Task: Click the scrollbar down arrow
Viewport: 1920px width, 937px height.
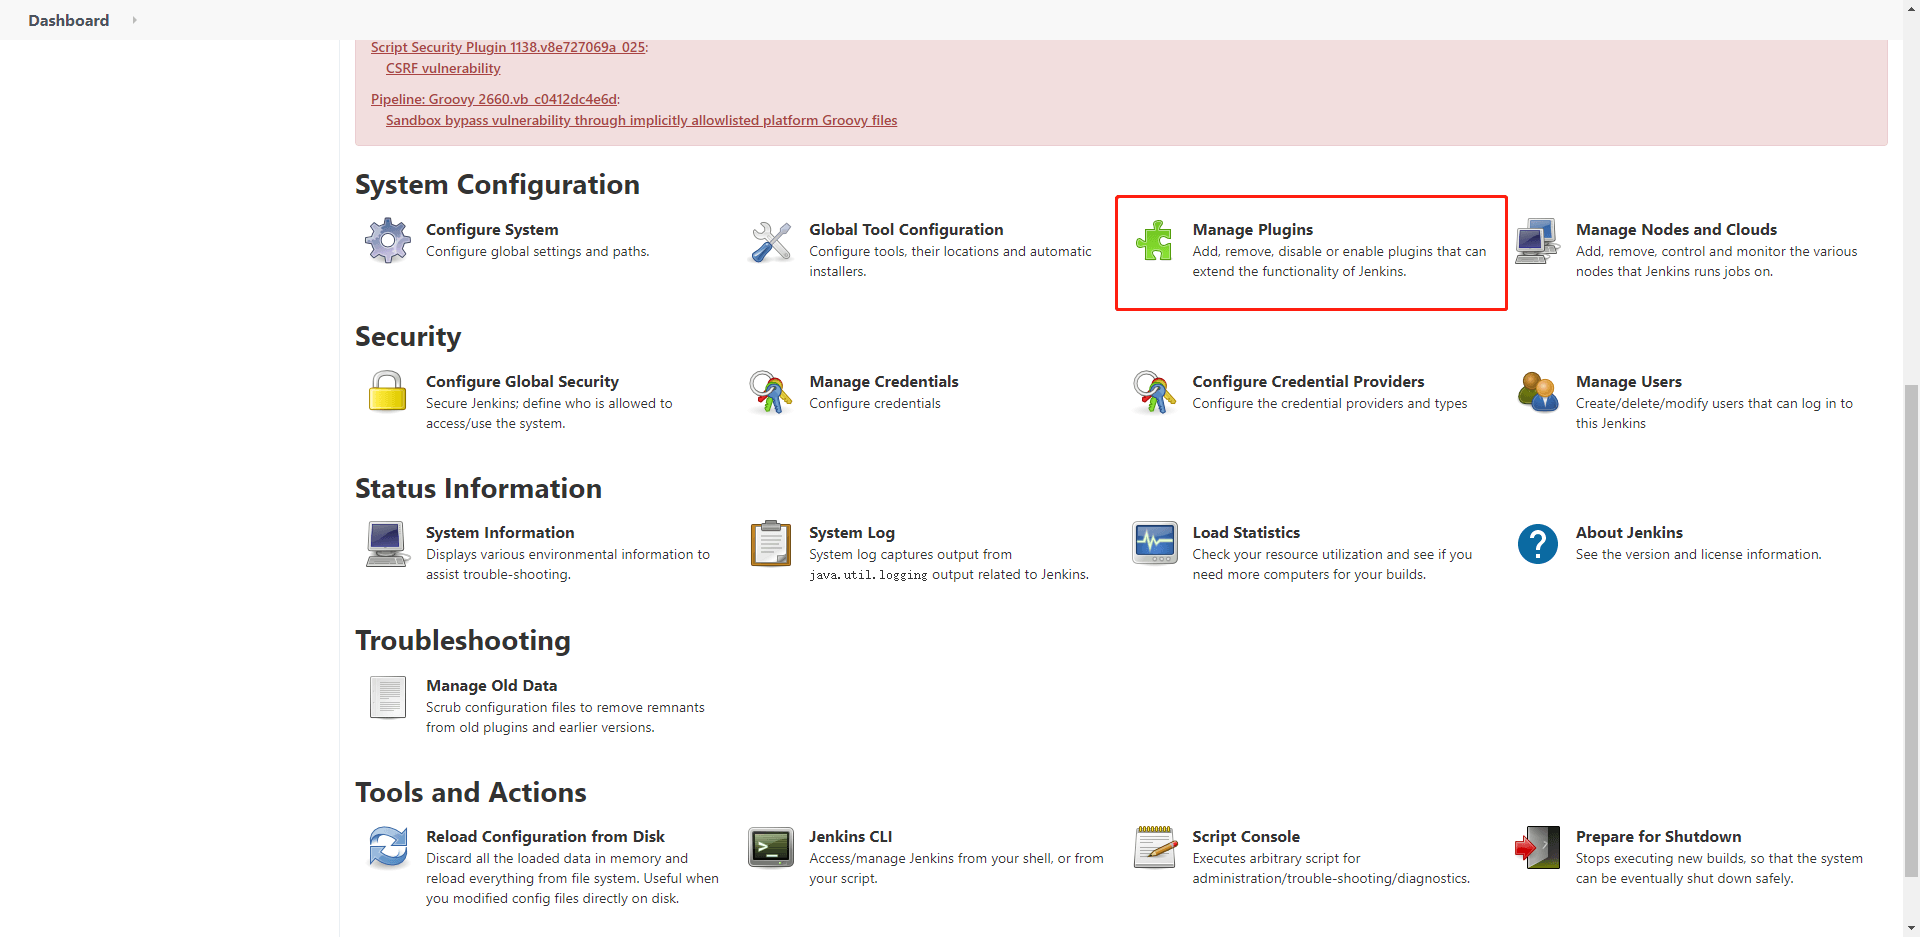Action: coord(1912,929)
